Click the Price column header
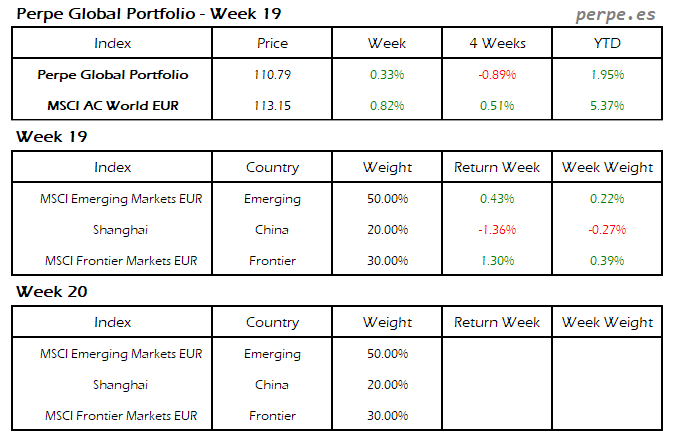The width and height of the screenshot is (674, 442). pyautogui.click(x=272, y=43)
